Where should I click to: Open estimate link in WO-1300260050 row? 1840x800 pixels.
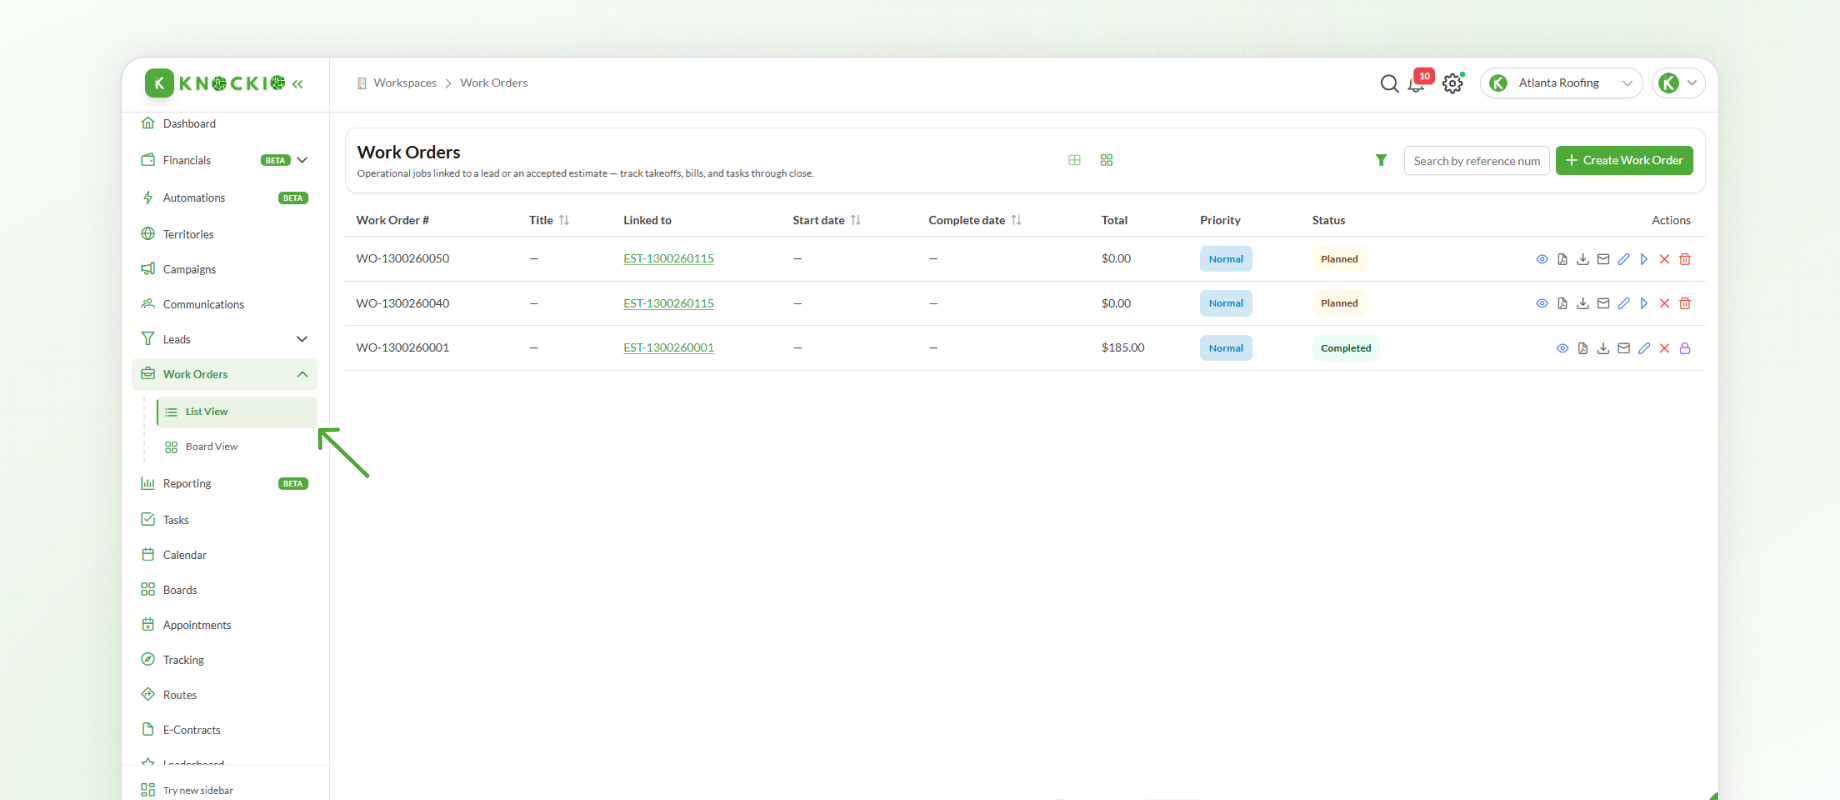(x=668, y=259)
